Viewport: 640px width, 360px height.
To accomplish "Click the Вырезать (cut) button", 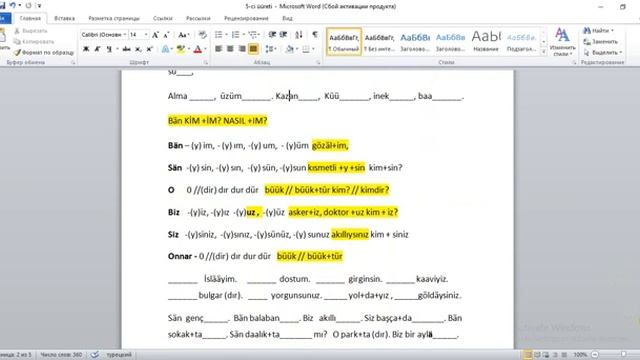I will (31, 31).
